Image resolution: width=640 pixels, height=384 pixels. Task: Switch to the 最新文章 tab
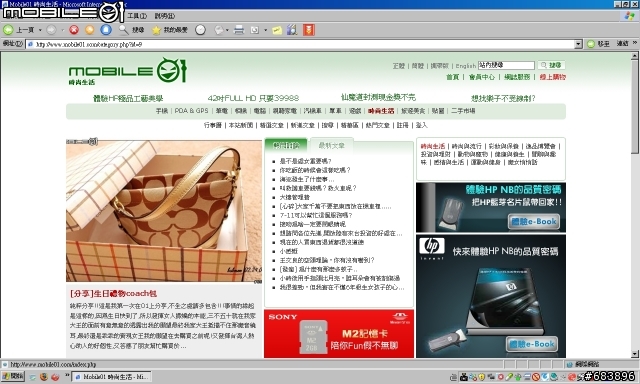pyautogui.click(x=331, y=145)
